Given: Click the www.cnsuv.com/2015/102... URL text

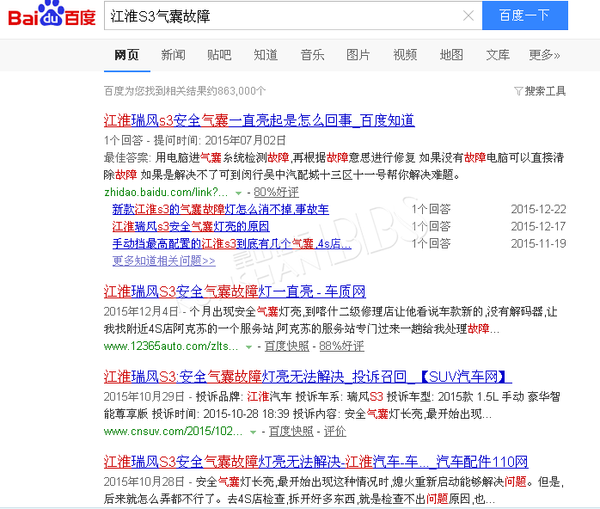Looking at the screenshot, I should [173, 431].
